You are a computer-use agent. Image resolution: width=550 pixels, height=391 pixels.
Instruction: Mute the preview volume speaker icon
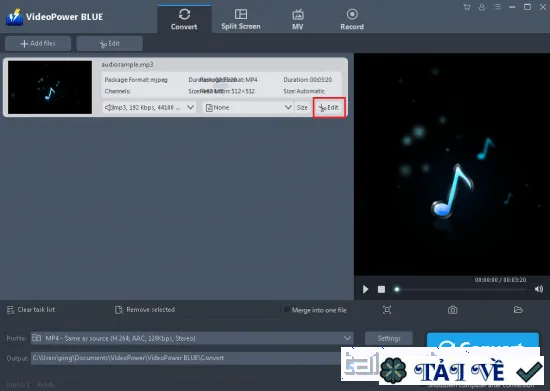pos(539,289)
